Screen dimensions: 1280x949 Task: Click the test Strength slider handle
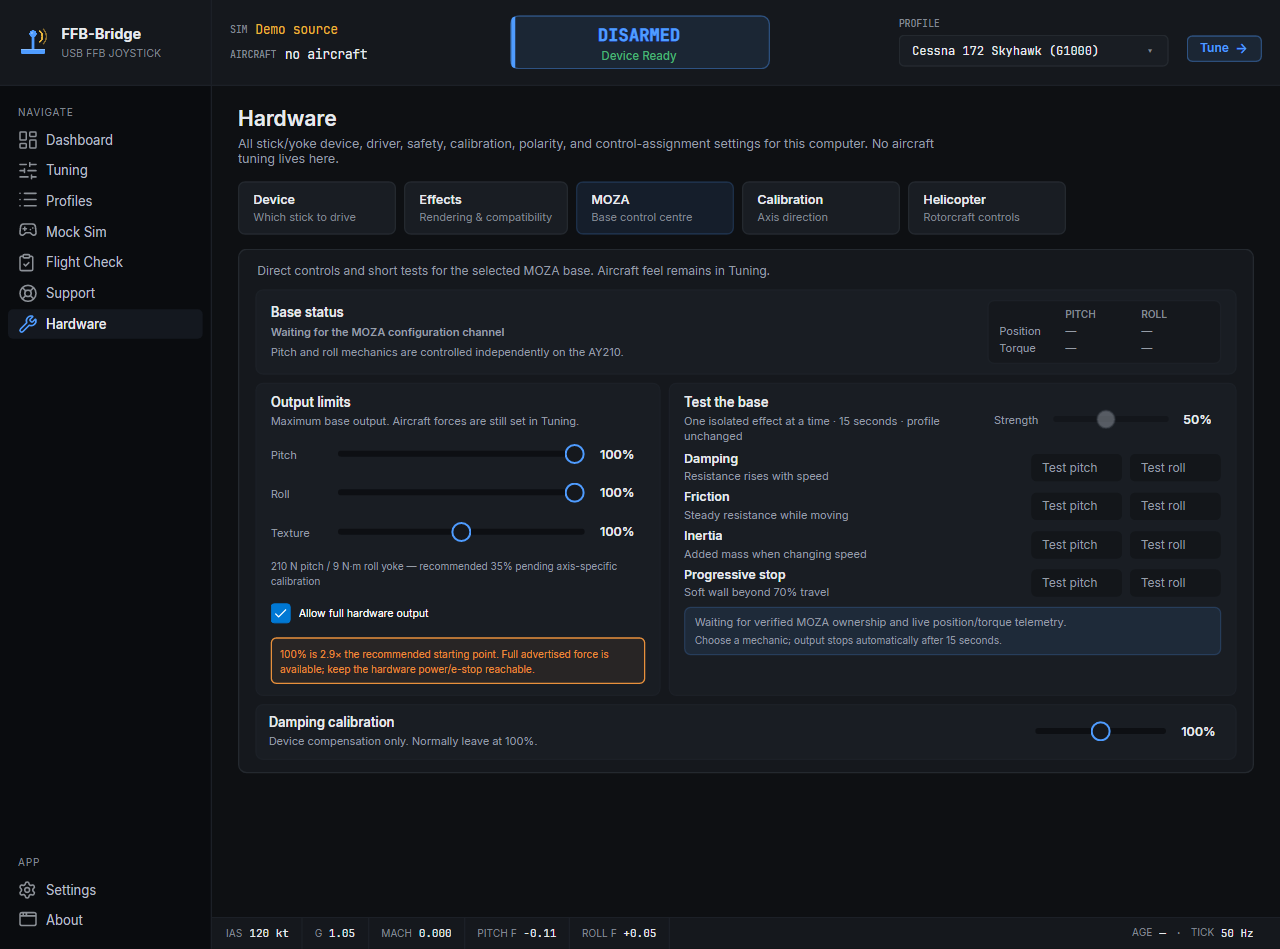pos(1105,420)
